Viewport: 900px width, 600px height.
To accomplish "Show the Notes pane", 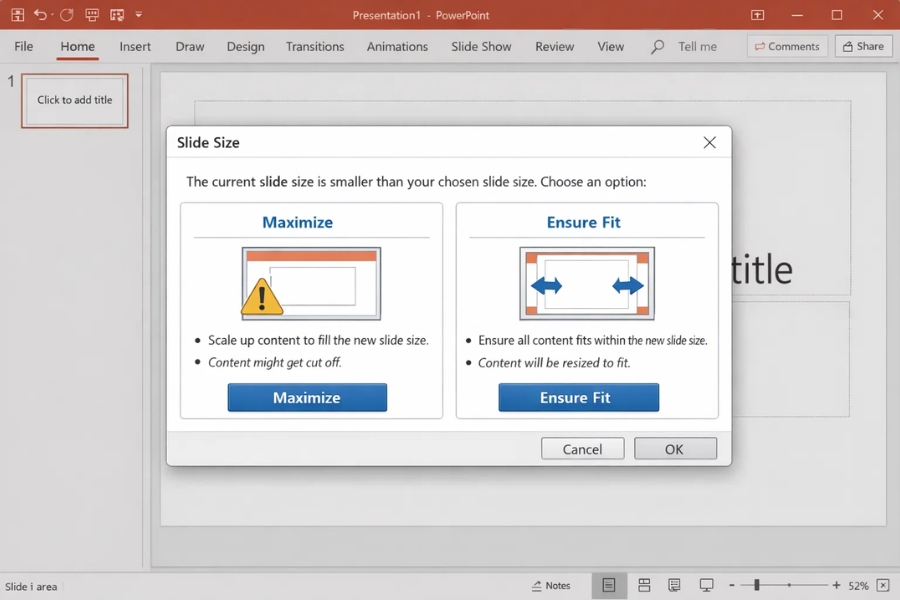I will click(x=551, y=585).
